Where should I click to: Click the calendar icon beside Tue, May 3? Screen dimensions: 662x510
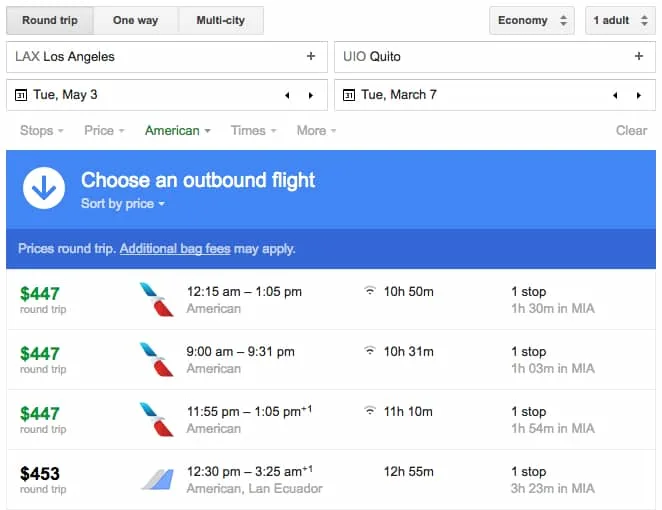pyautogui.click(x=21, y=95)
